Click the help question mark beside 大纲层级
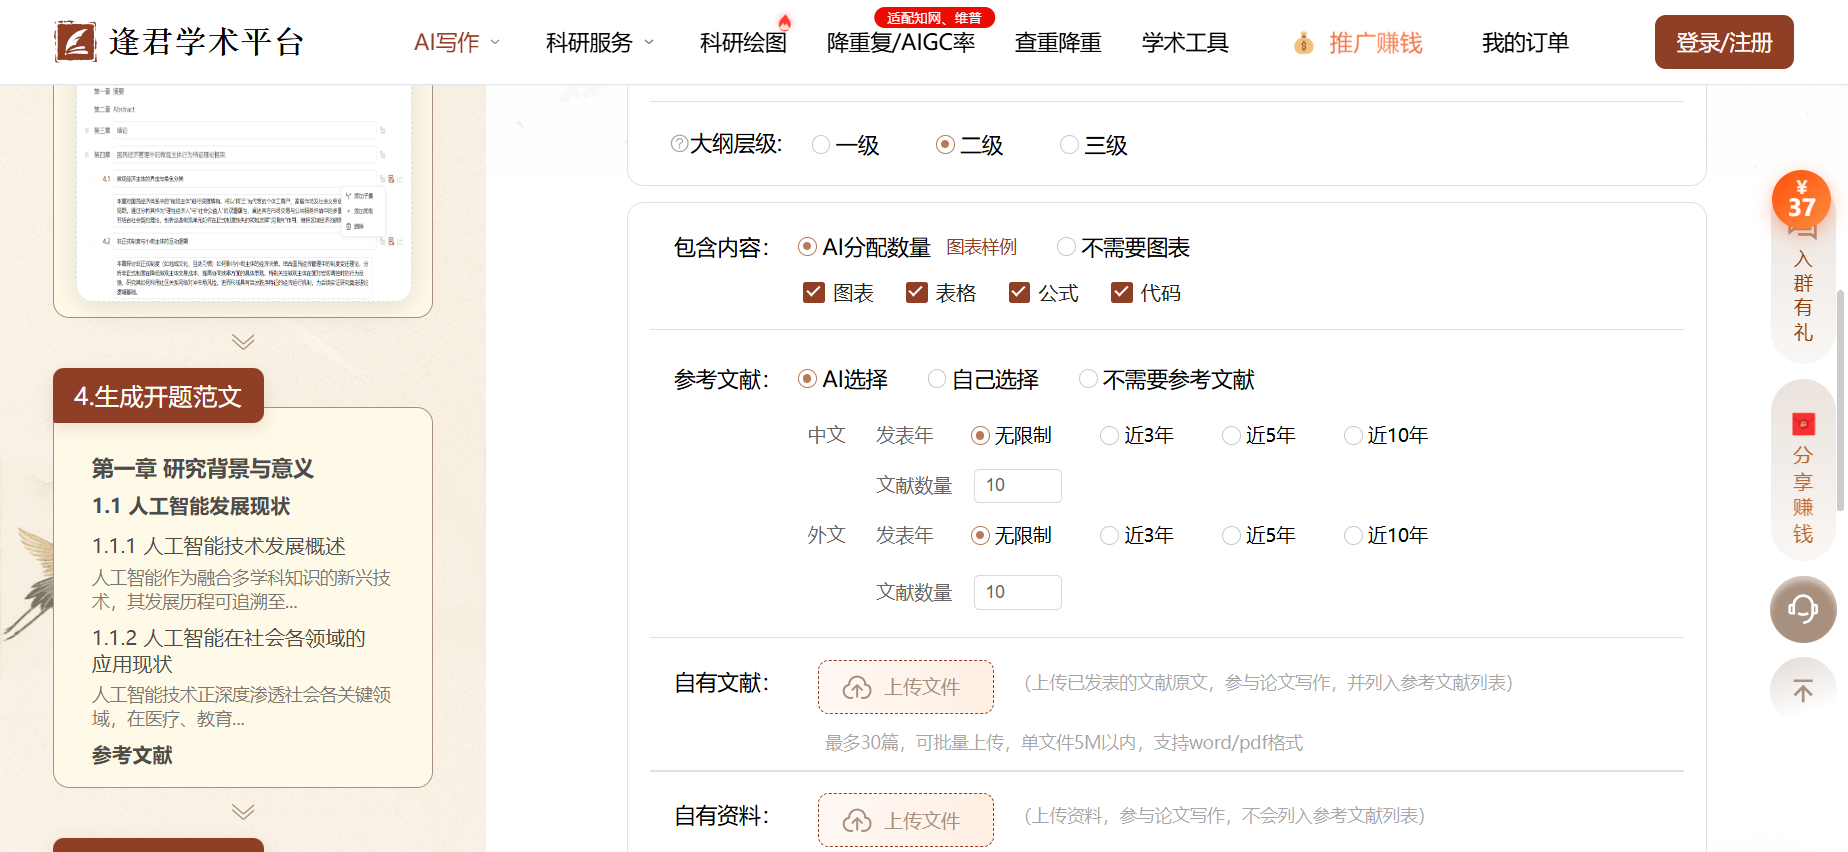The height and width of the screenshot is (852, 1848). (679, 144)
